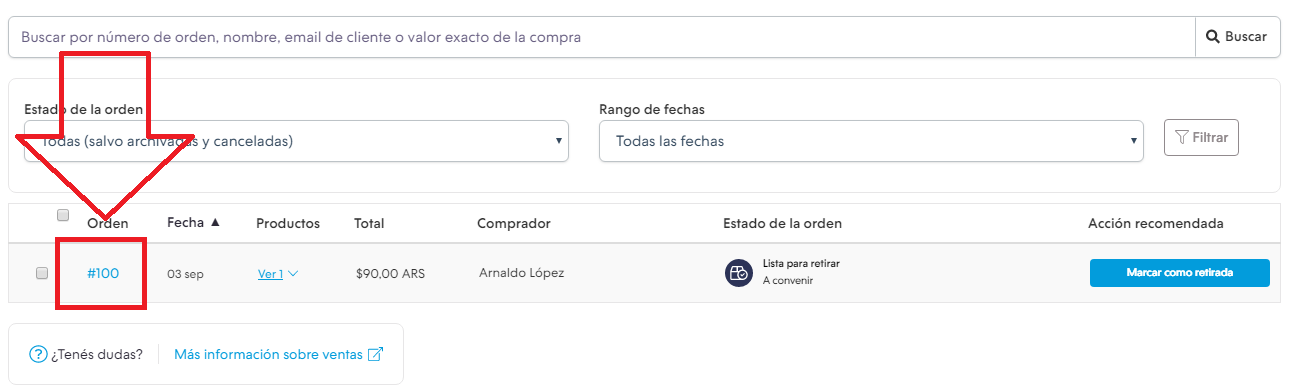The width and height of the screenshot is (1293, 391).
Task: Click Marcar como retirada button
Action: coord(1180,273)
